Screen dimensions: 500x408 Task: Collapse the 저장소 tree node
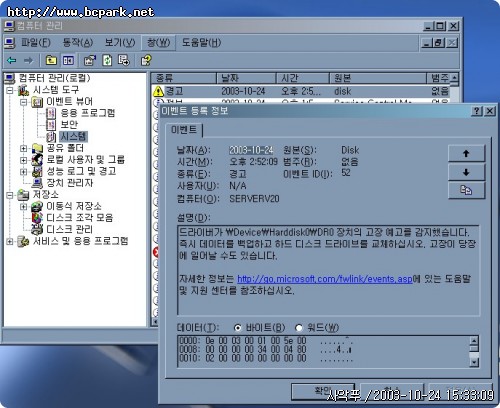click(10, 195)
